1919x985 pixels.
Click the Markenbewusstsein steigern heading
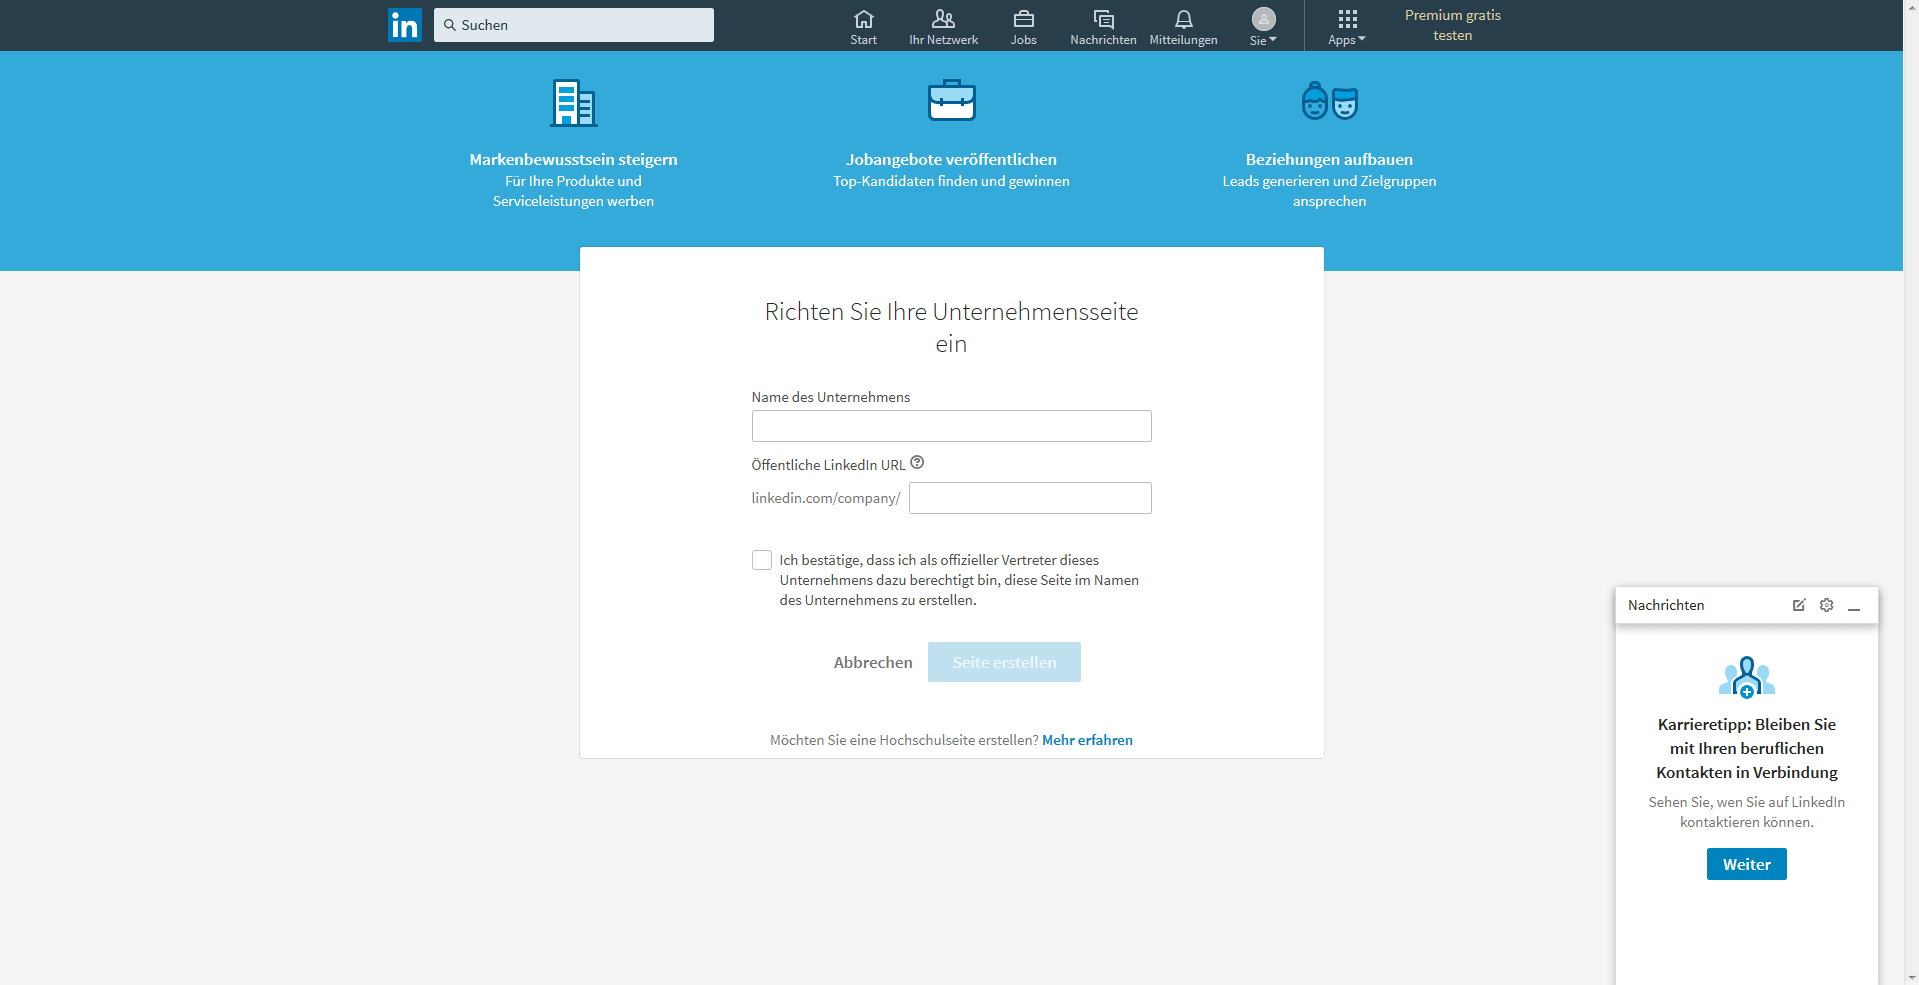click(x=573, y=159)
